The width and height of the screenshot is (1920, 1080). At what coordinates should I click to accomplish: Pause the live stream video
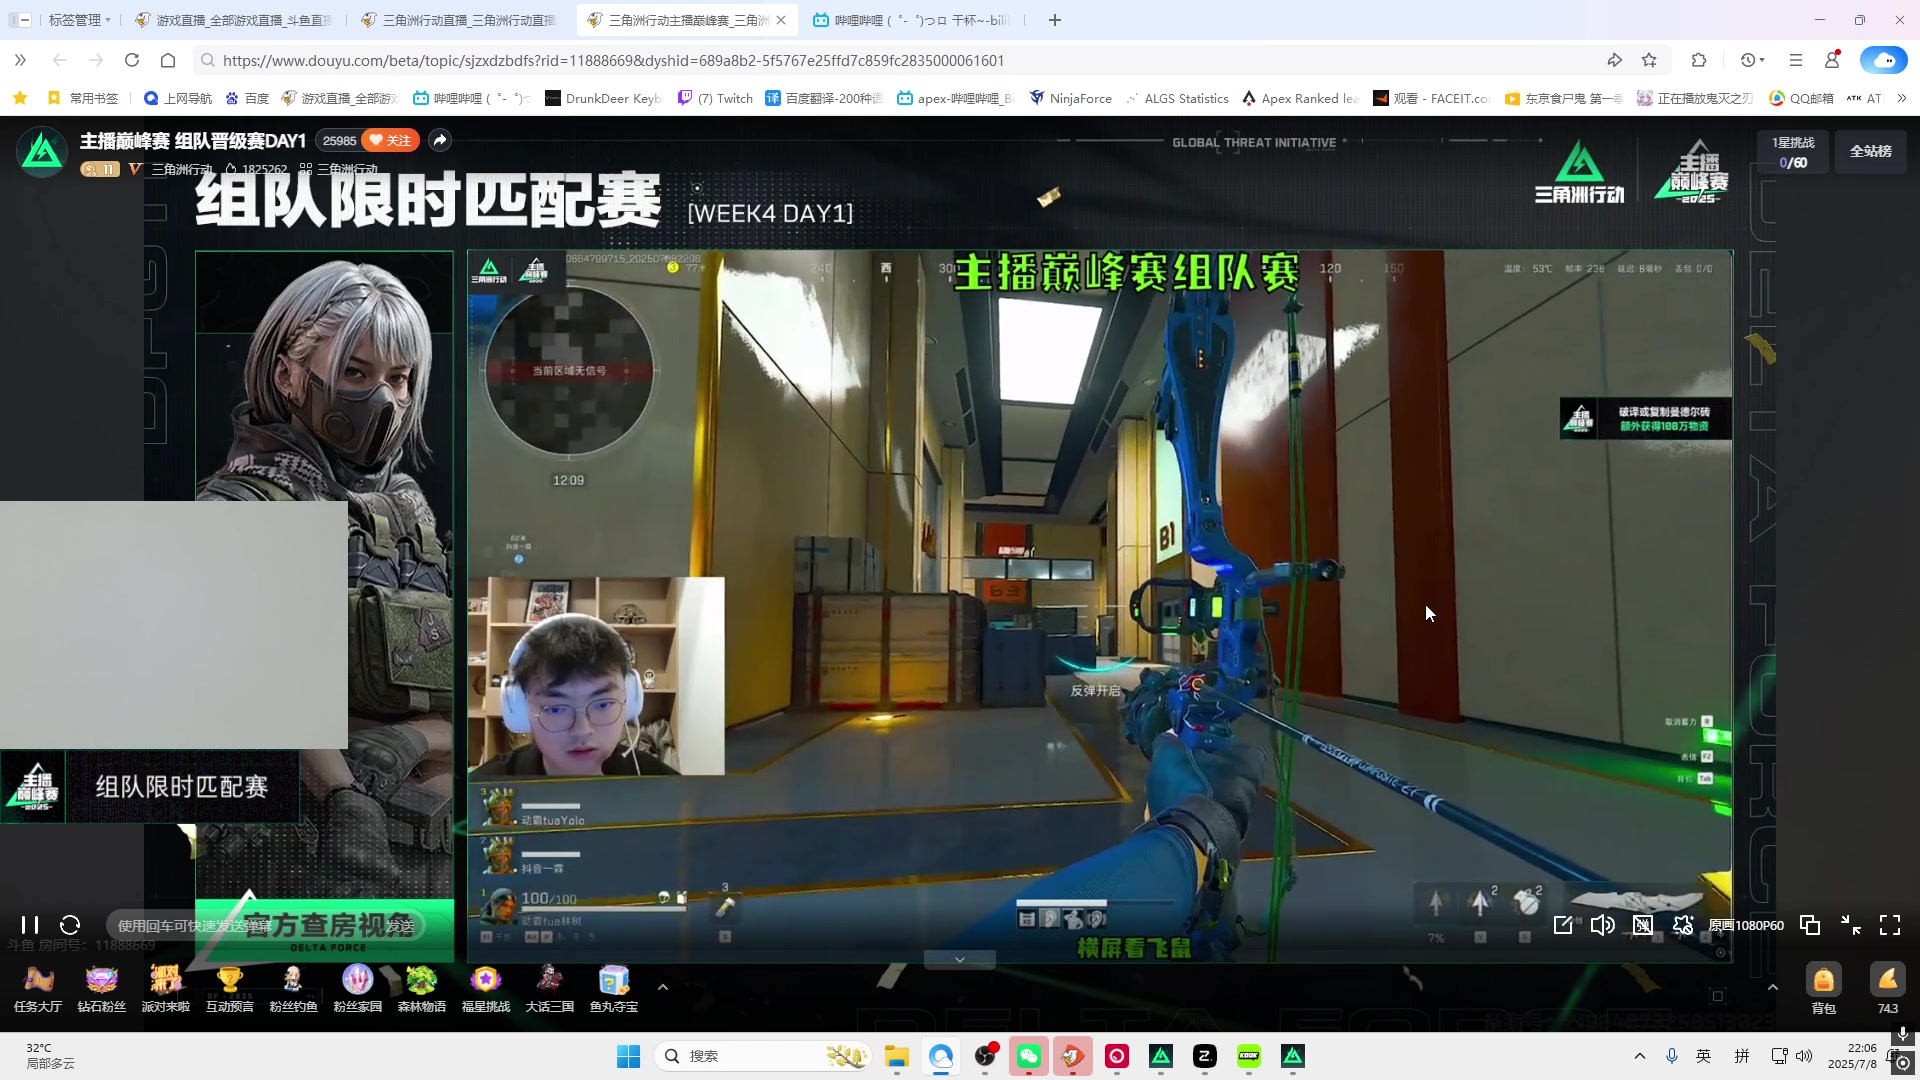tap(30, 925)
